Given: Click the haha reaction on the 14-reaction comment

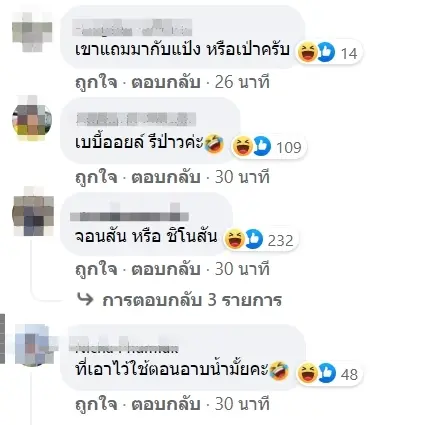Looking at the screenshot, I should coord(307,53).
